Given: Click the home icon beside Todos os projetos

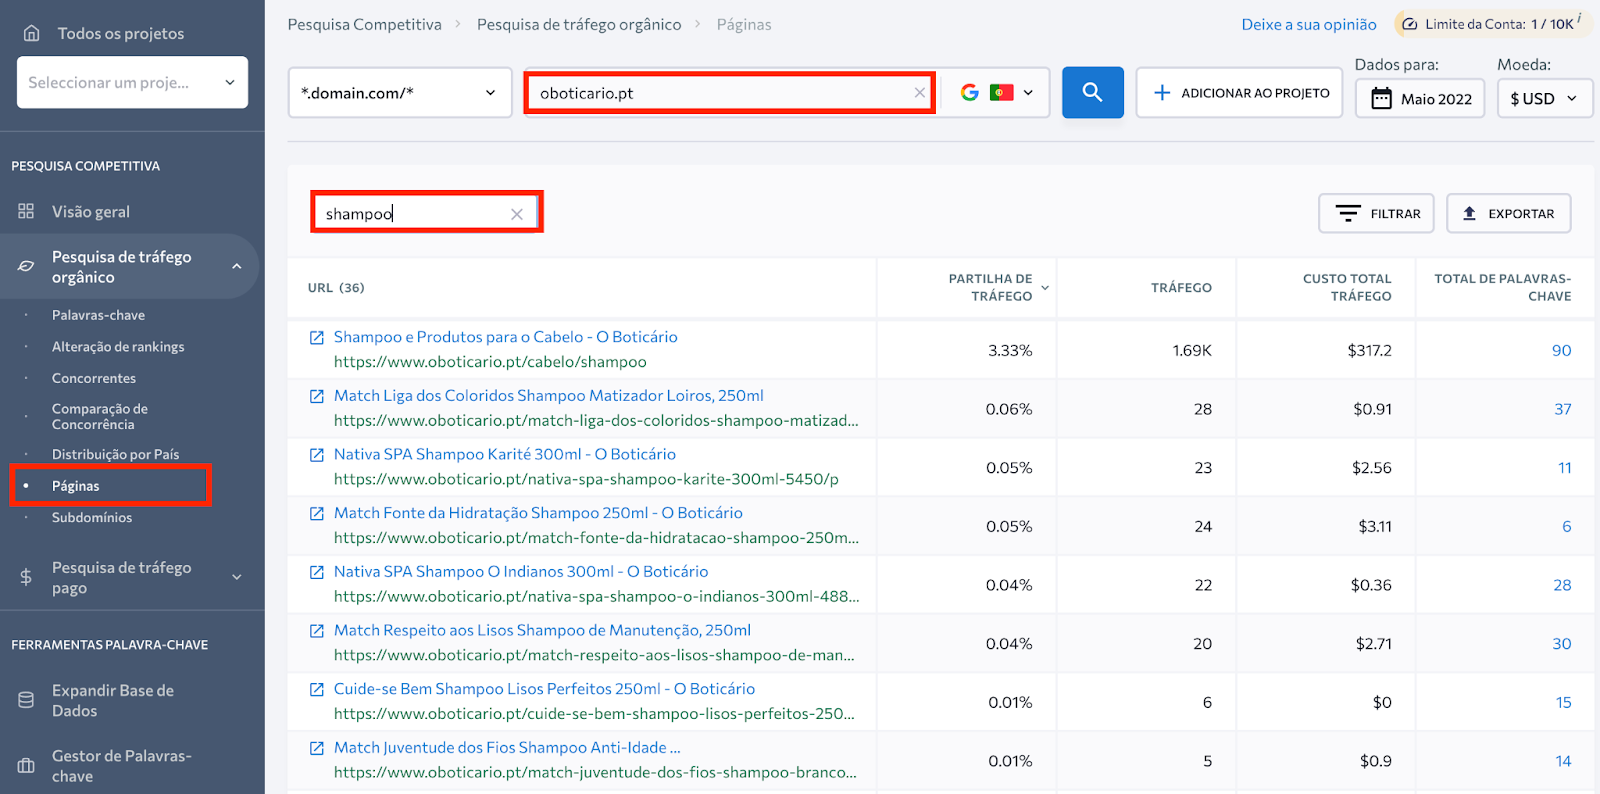Looking at the screenshot, I should 32,33.
